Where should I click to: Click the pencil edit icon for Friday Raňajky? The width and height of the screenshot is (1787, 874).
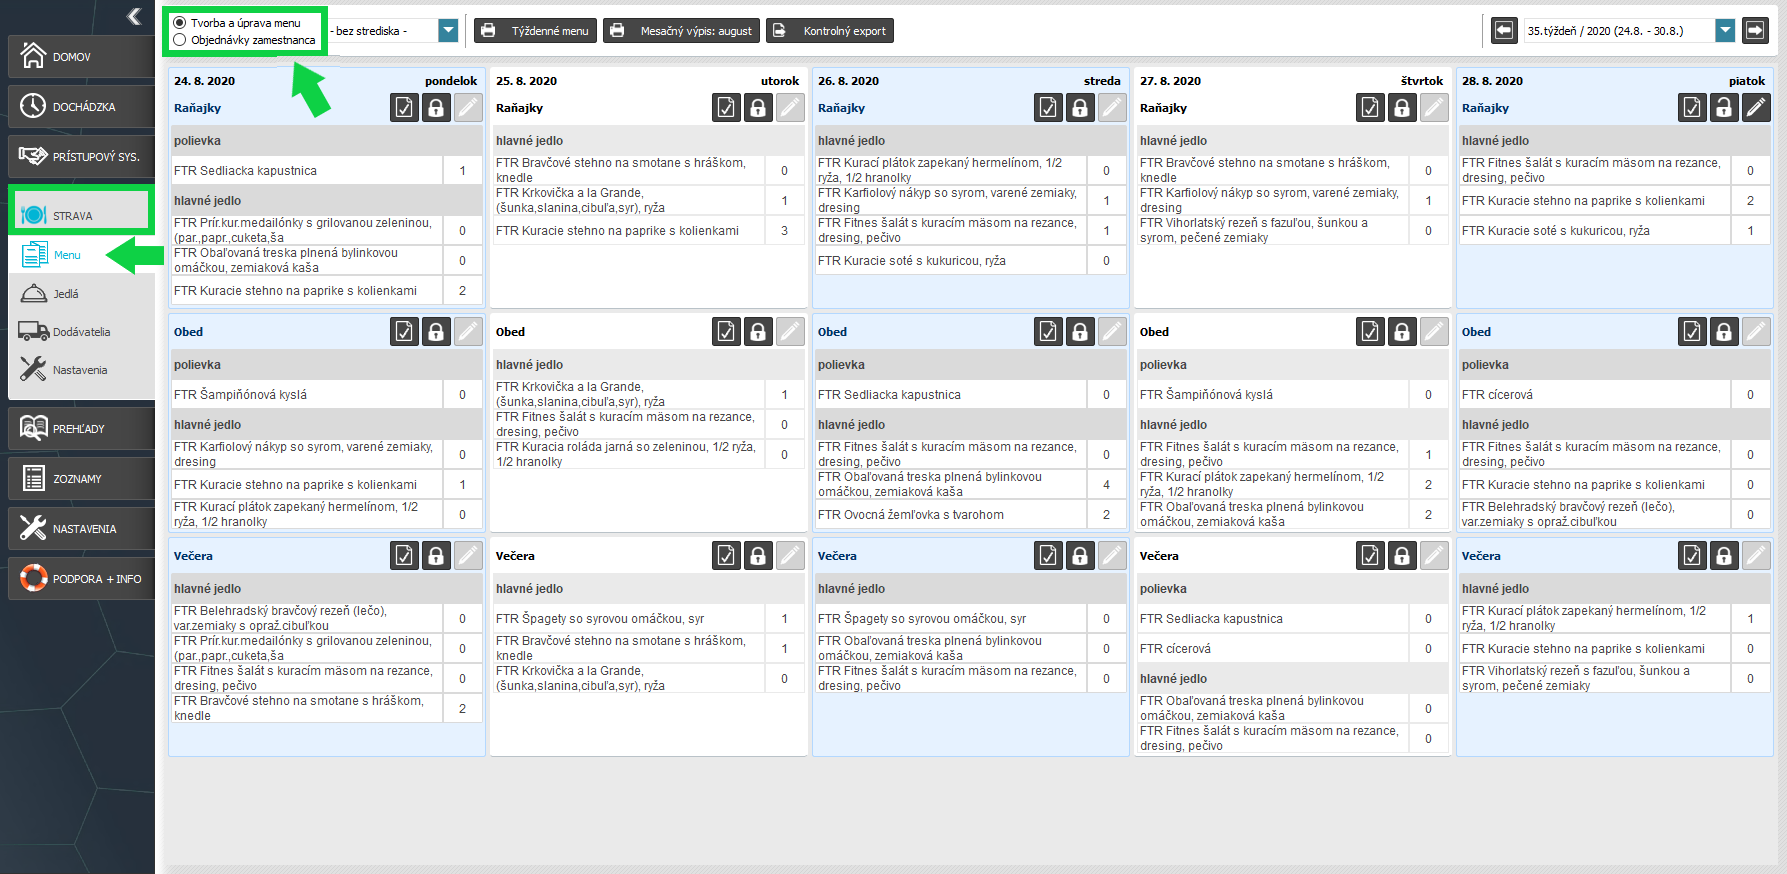(x=1756, y=108)
